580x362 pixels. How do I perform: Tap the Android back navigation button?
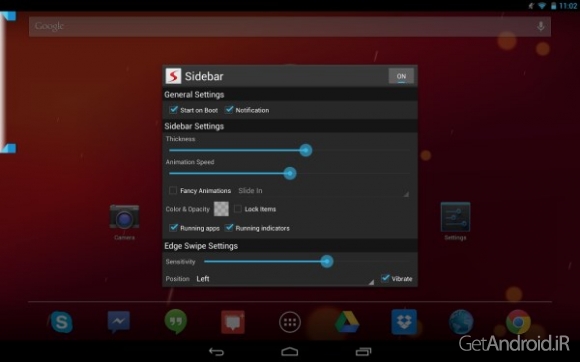coord(216,352)
